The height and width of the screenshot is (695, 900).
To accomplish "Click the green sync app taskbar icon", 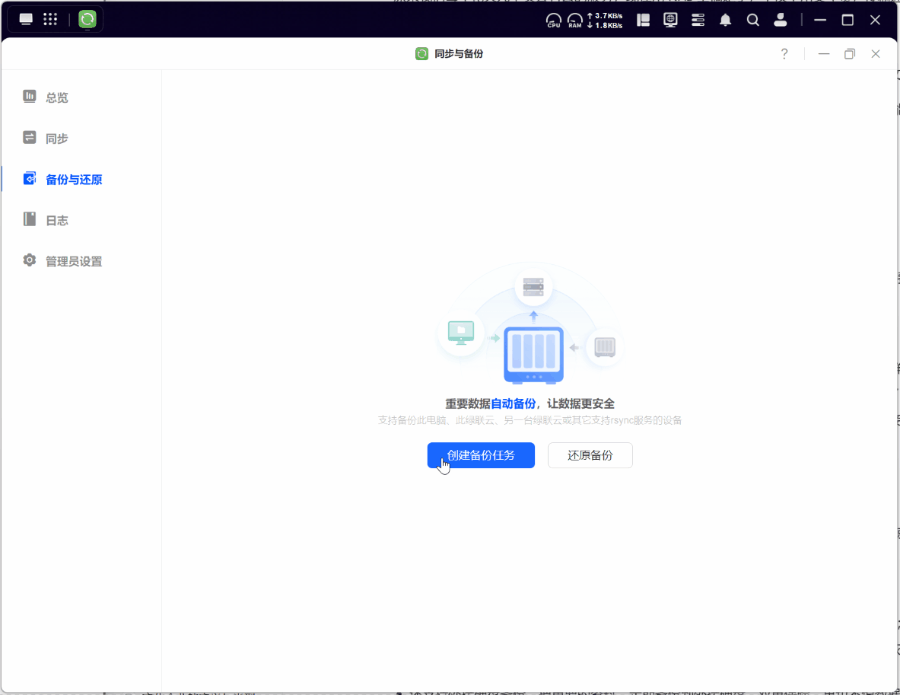I will tap(88, 19).
